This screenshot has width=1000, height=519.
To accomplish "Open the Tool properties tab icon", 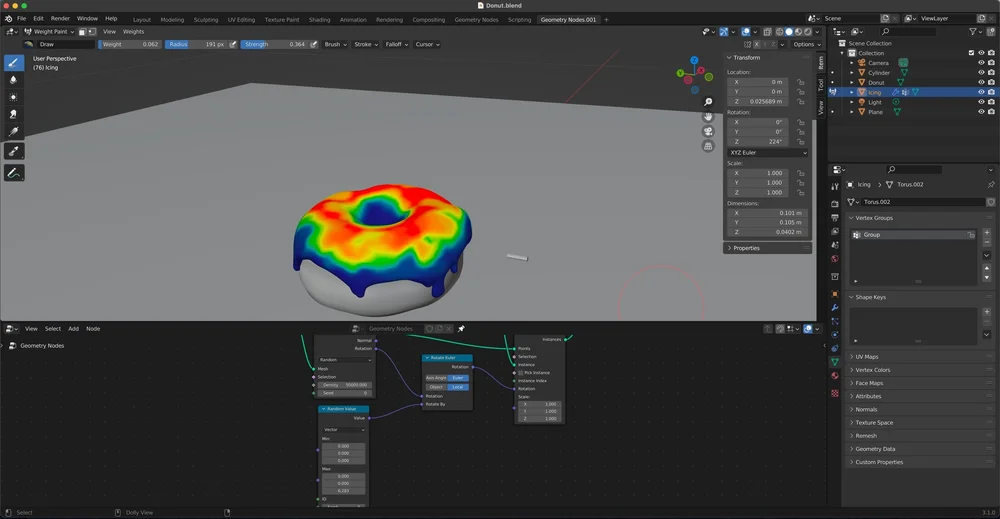I will coord(835,187).
